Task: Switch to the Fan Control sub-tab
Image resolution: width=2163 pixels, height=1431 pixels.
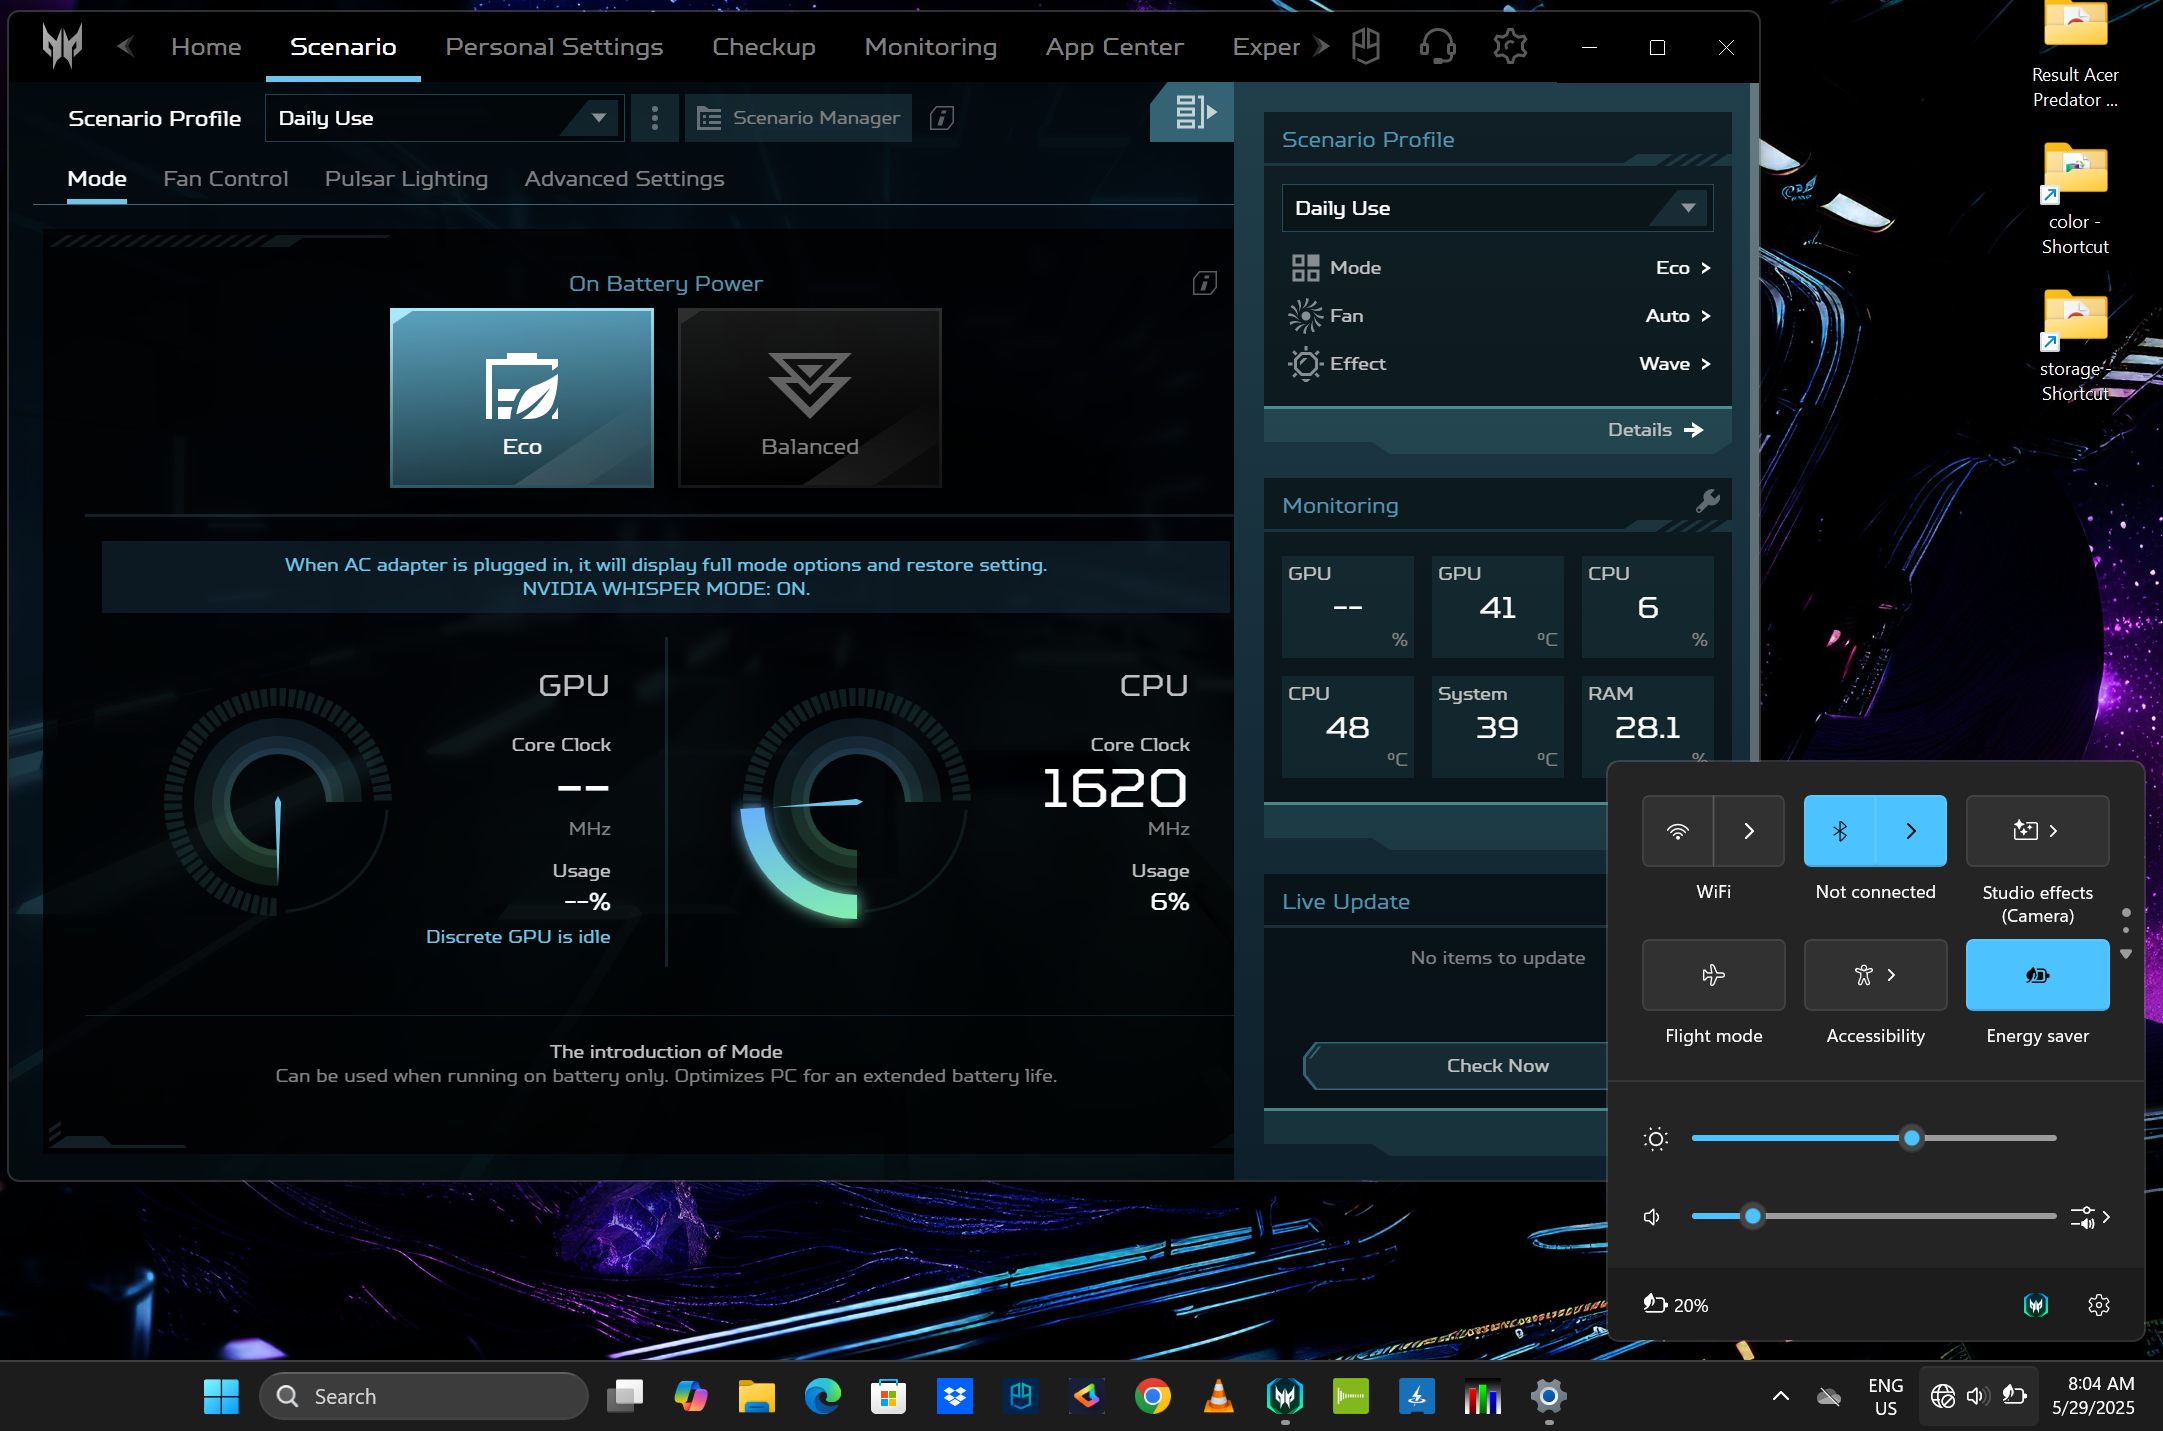Action: (226, 179)
